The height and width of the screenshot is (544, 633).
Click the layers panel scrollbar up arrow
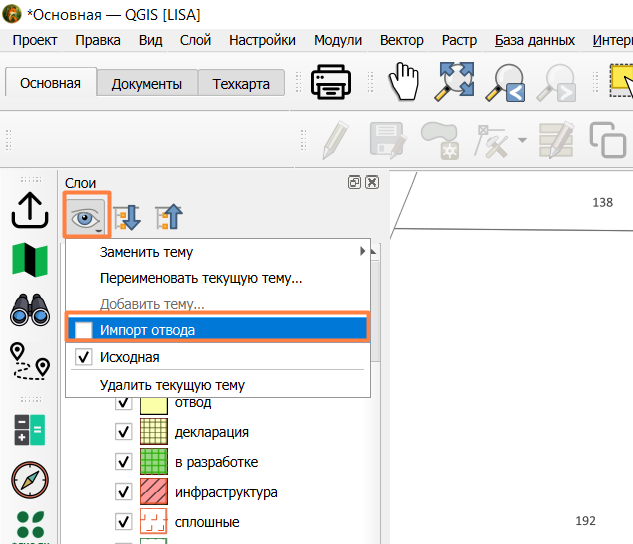[374, 252]
